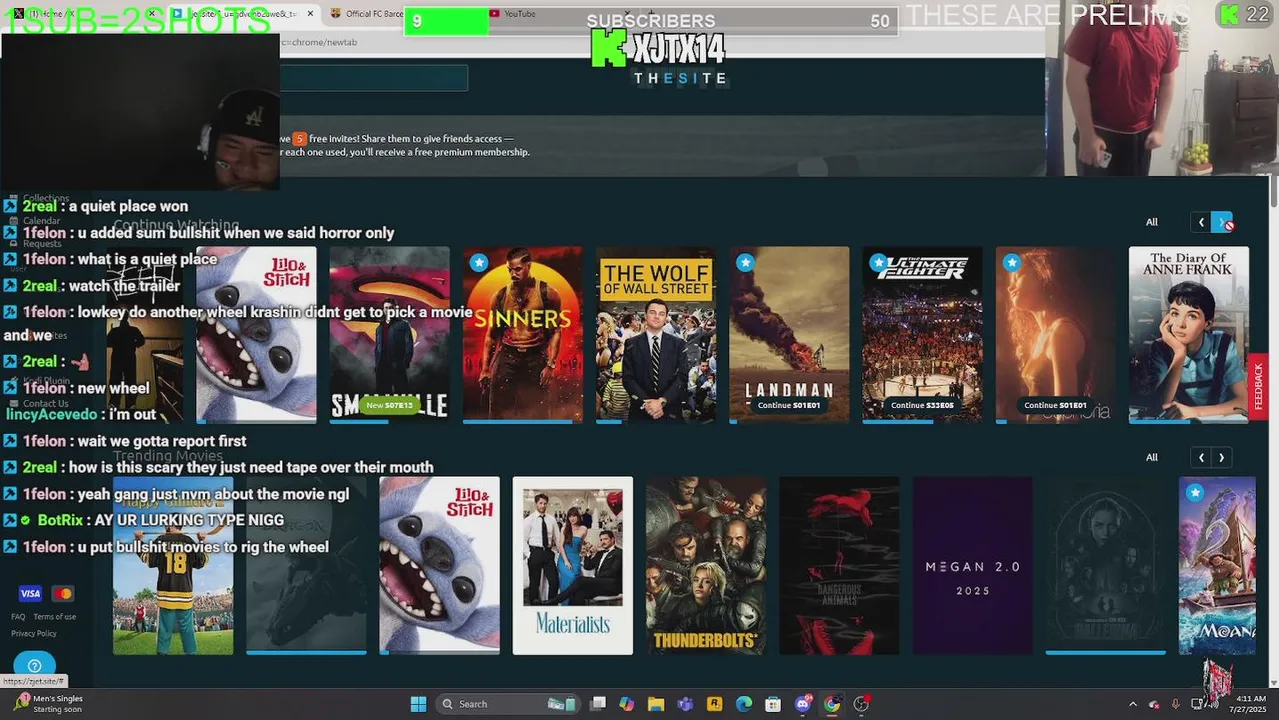This screenshot has width=1279, height=720.
Task: Show hidden system tray icons
Action: (1133, 704)
